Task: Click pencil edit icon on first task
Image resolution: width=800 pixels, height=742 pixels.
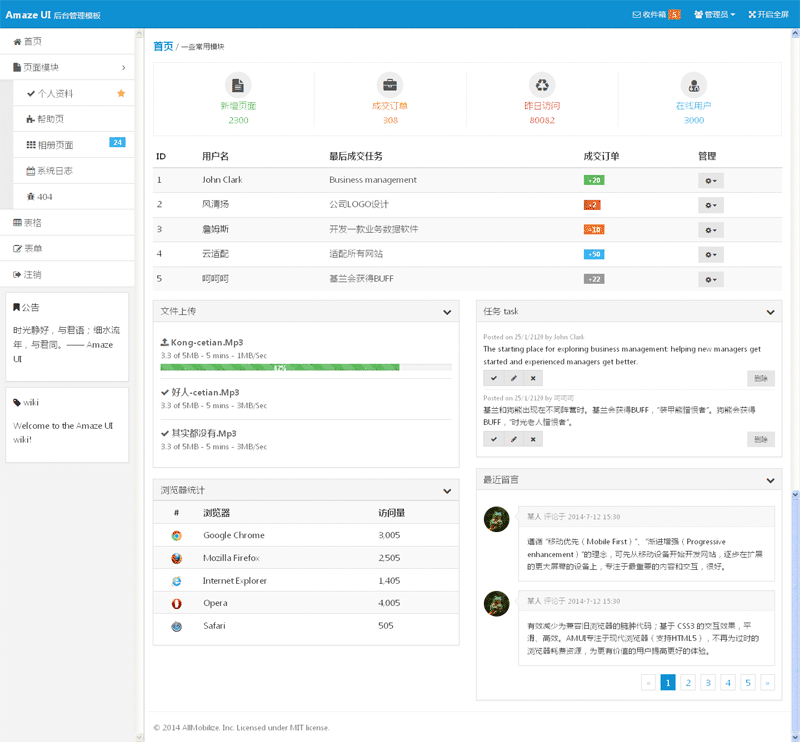Action: pos(513,378)
